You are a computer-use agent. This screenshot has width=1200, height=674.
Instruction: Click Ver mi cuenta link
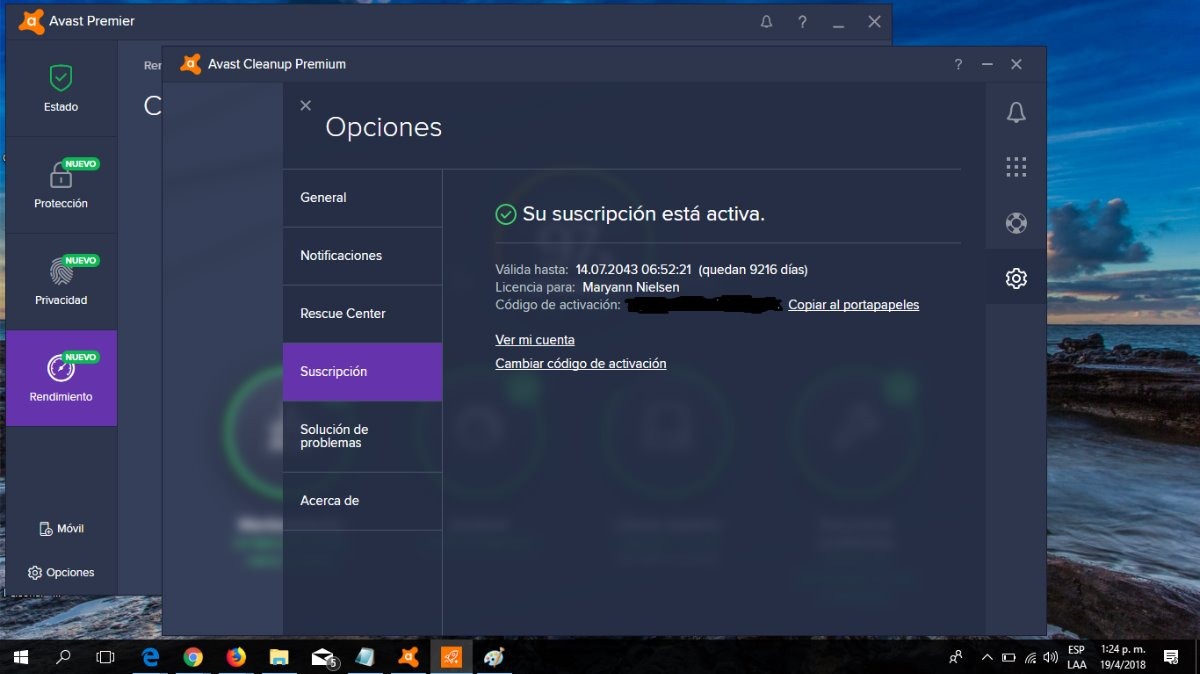click(535, 340)
